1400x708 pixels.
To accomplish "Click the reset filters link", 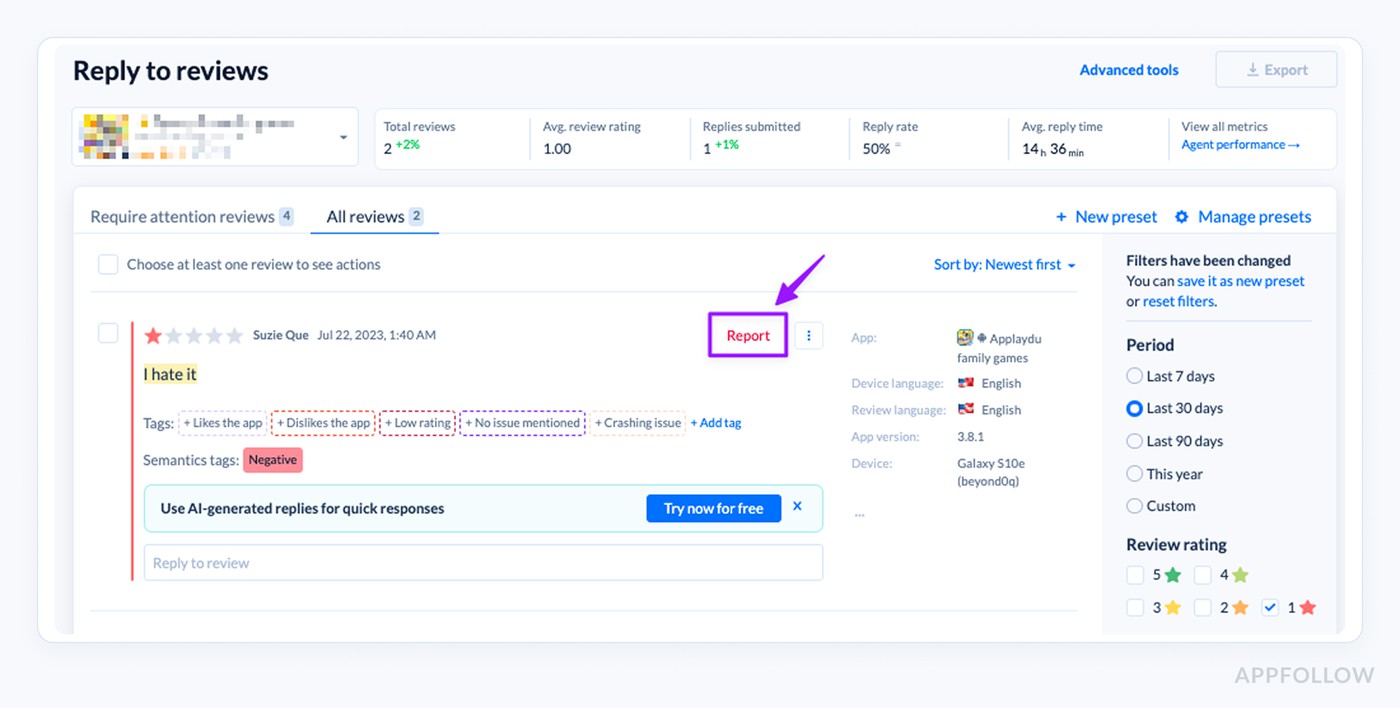I will coord(1178,301).
